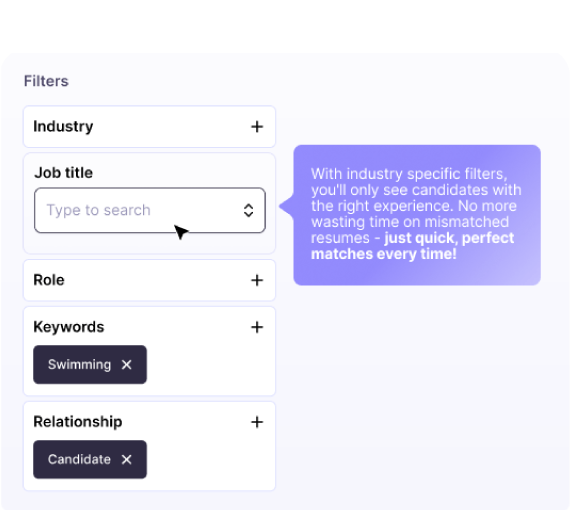Click the plus icon next to Relationship
Screen dimensions: 570x510
[x=257, y=422]
